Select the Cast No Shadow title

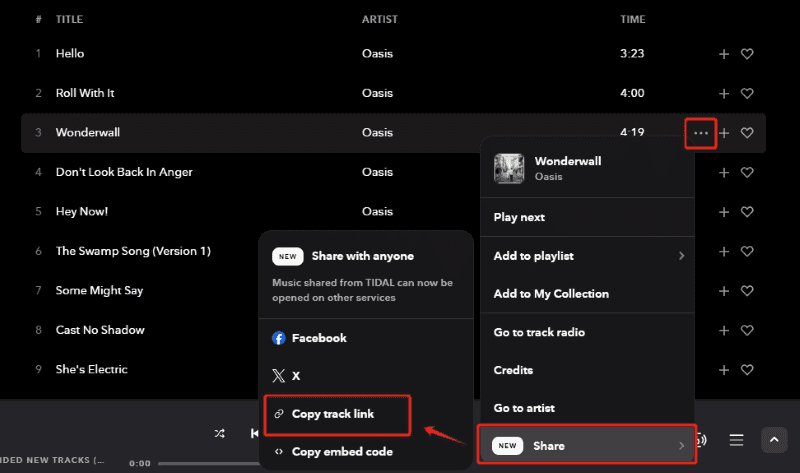100,330
